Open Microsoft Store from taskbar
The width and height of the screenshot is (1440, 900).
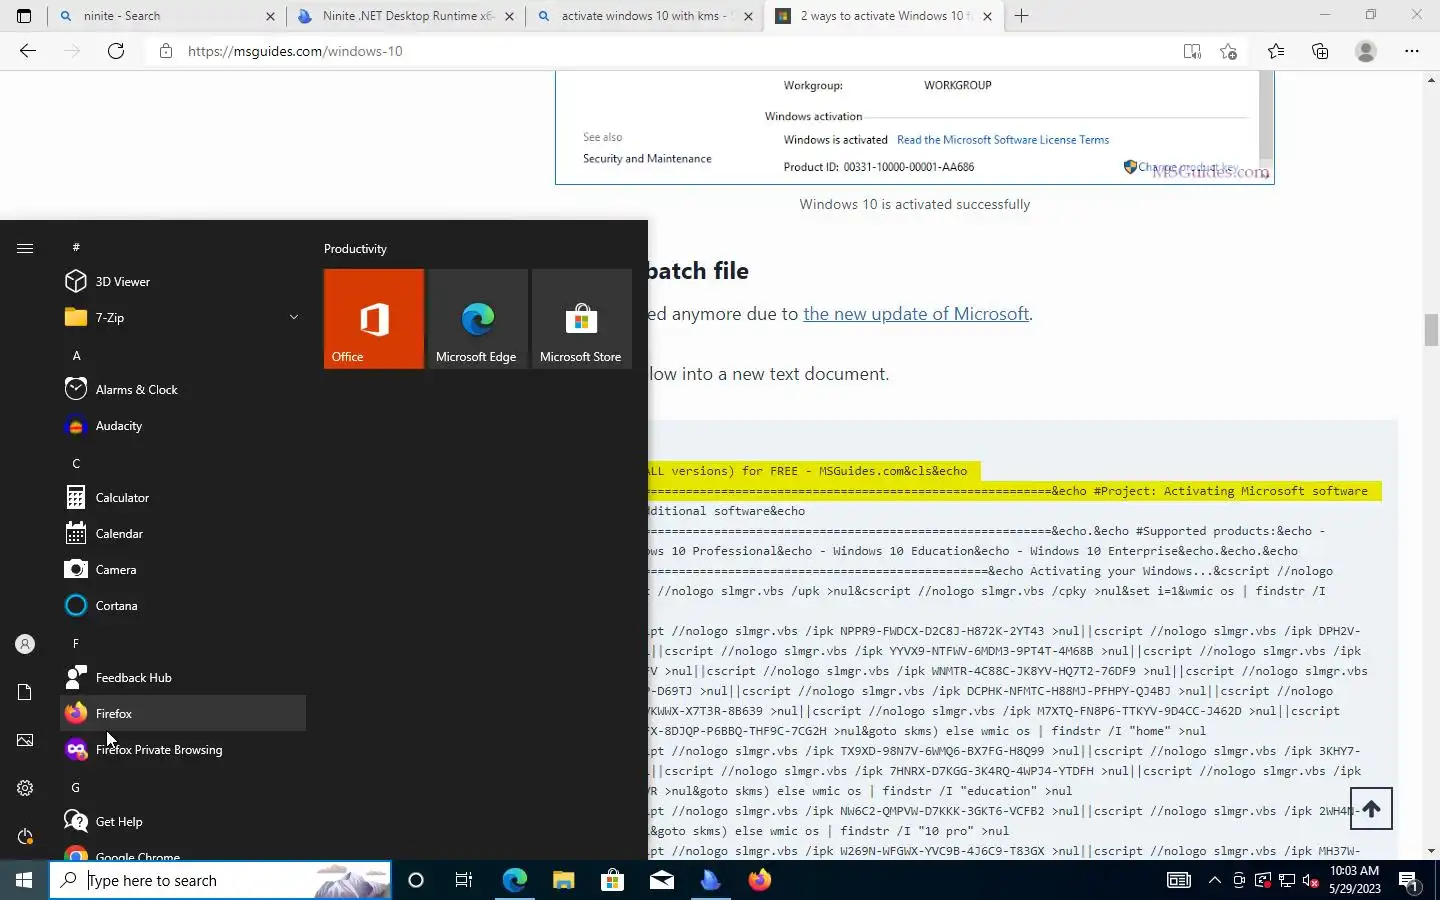(x=612, y=880)
